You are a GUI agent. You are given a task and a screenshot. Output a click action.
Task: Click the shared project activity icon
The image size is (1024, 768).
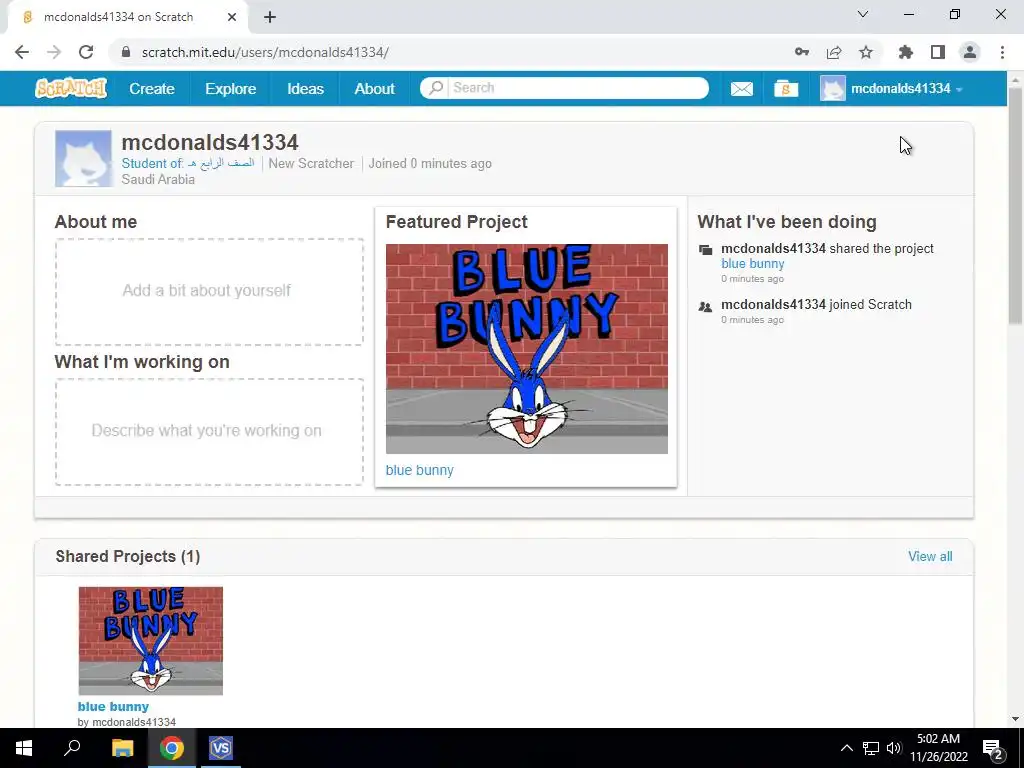[x=705, y=249]
